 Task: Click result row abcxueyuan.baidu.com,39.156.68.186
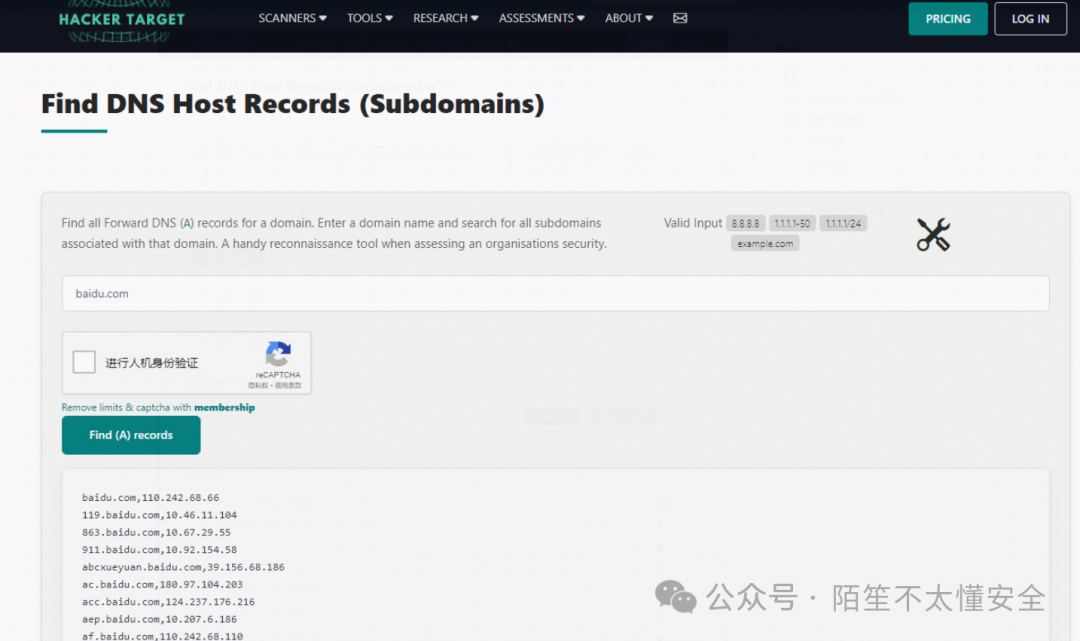pyautogui.click(x=183, y=567)
